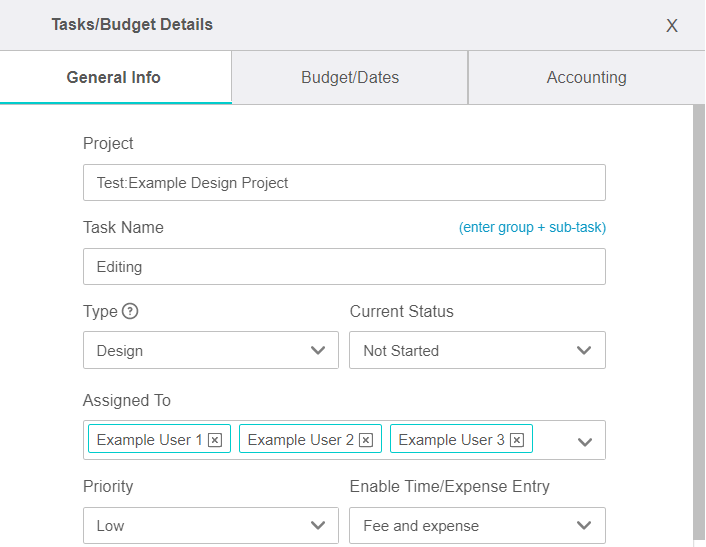
Task: Switch to the Budget/Dates tab
Action: (349, 77)
